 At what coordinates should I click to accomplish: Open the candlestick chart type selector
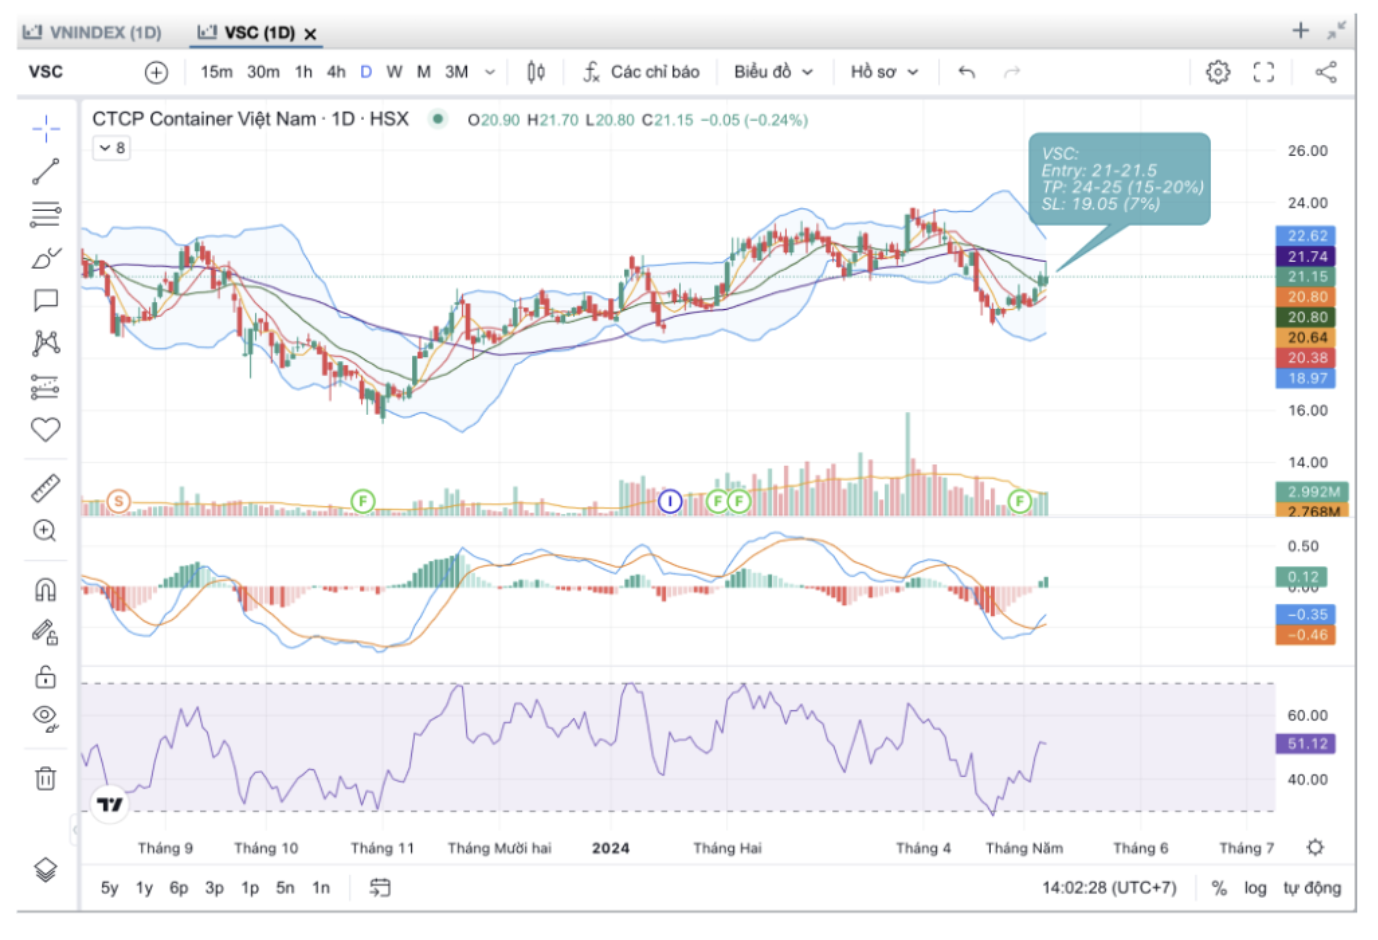536,72
